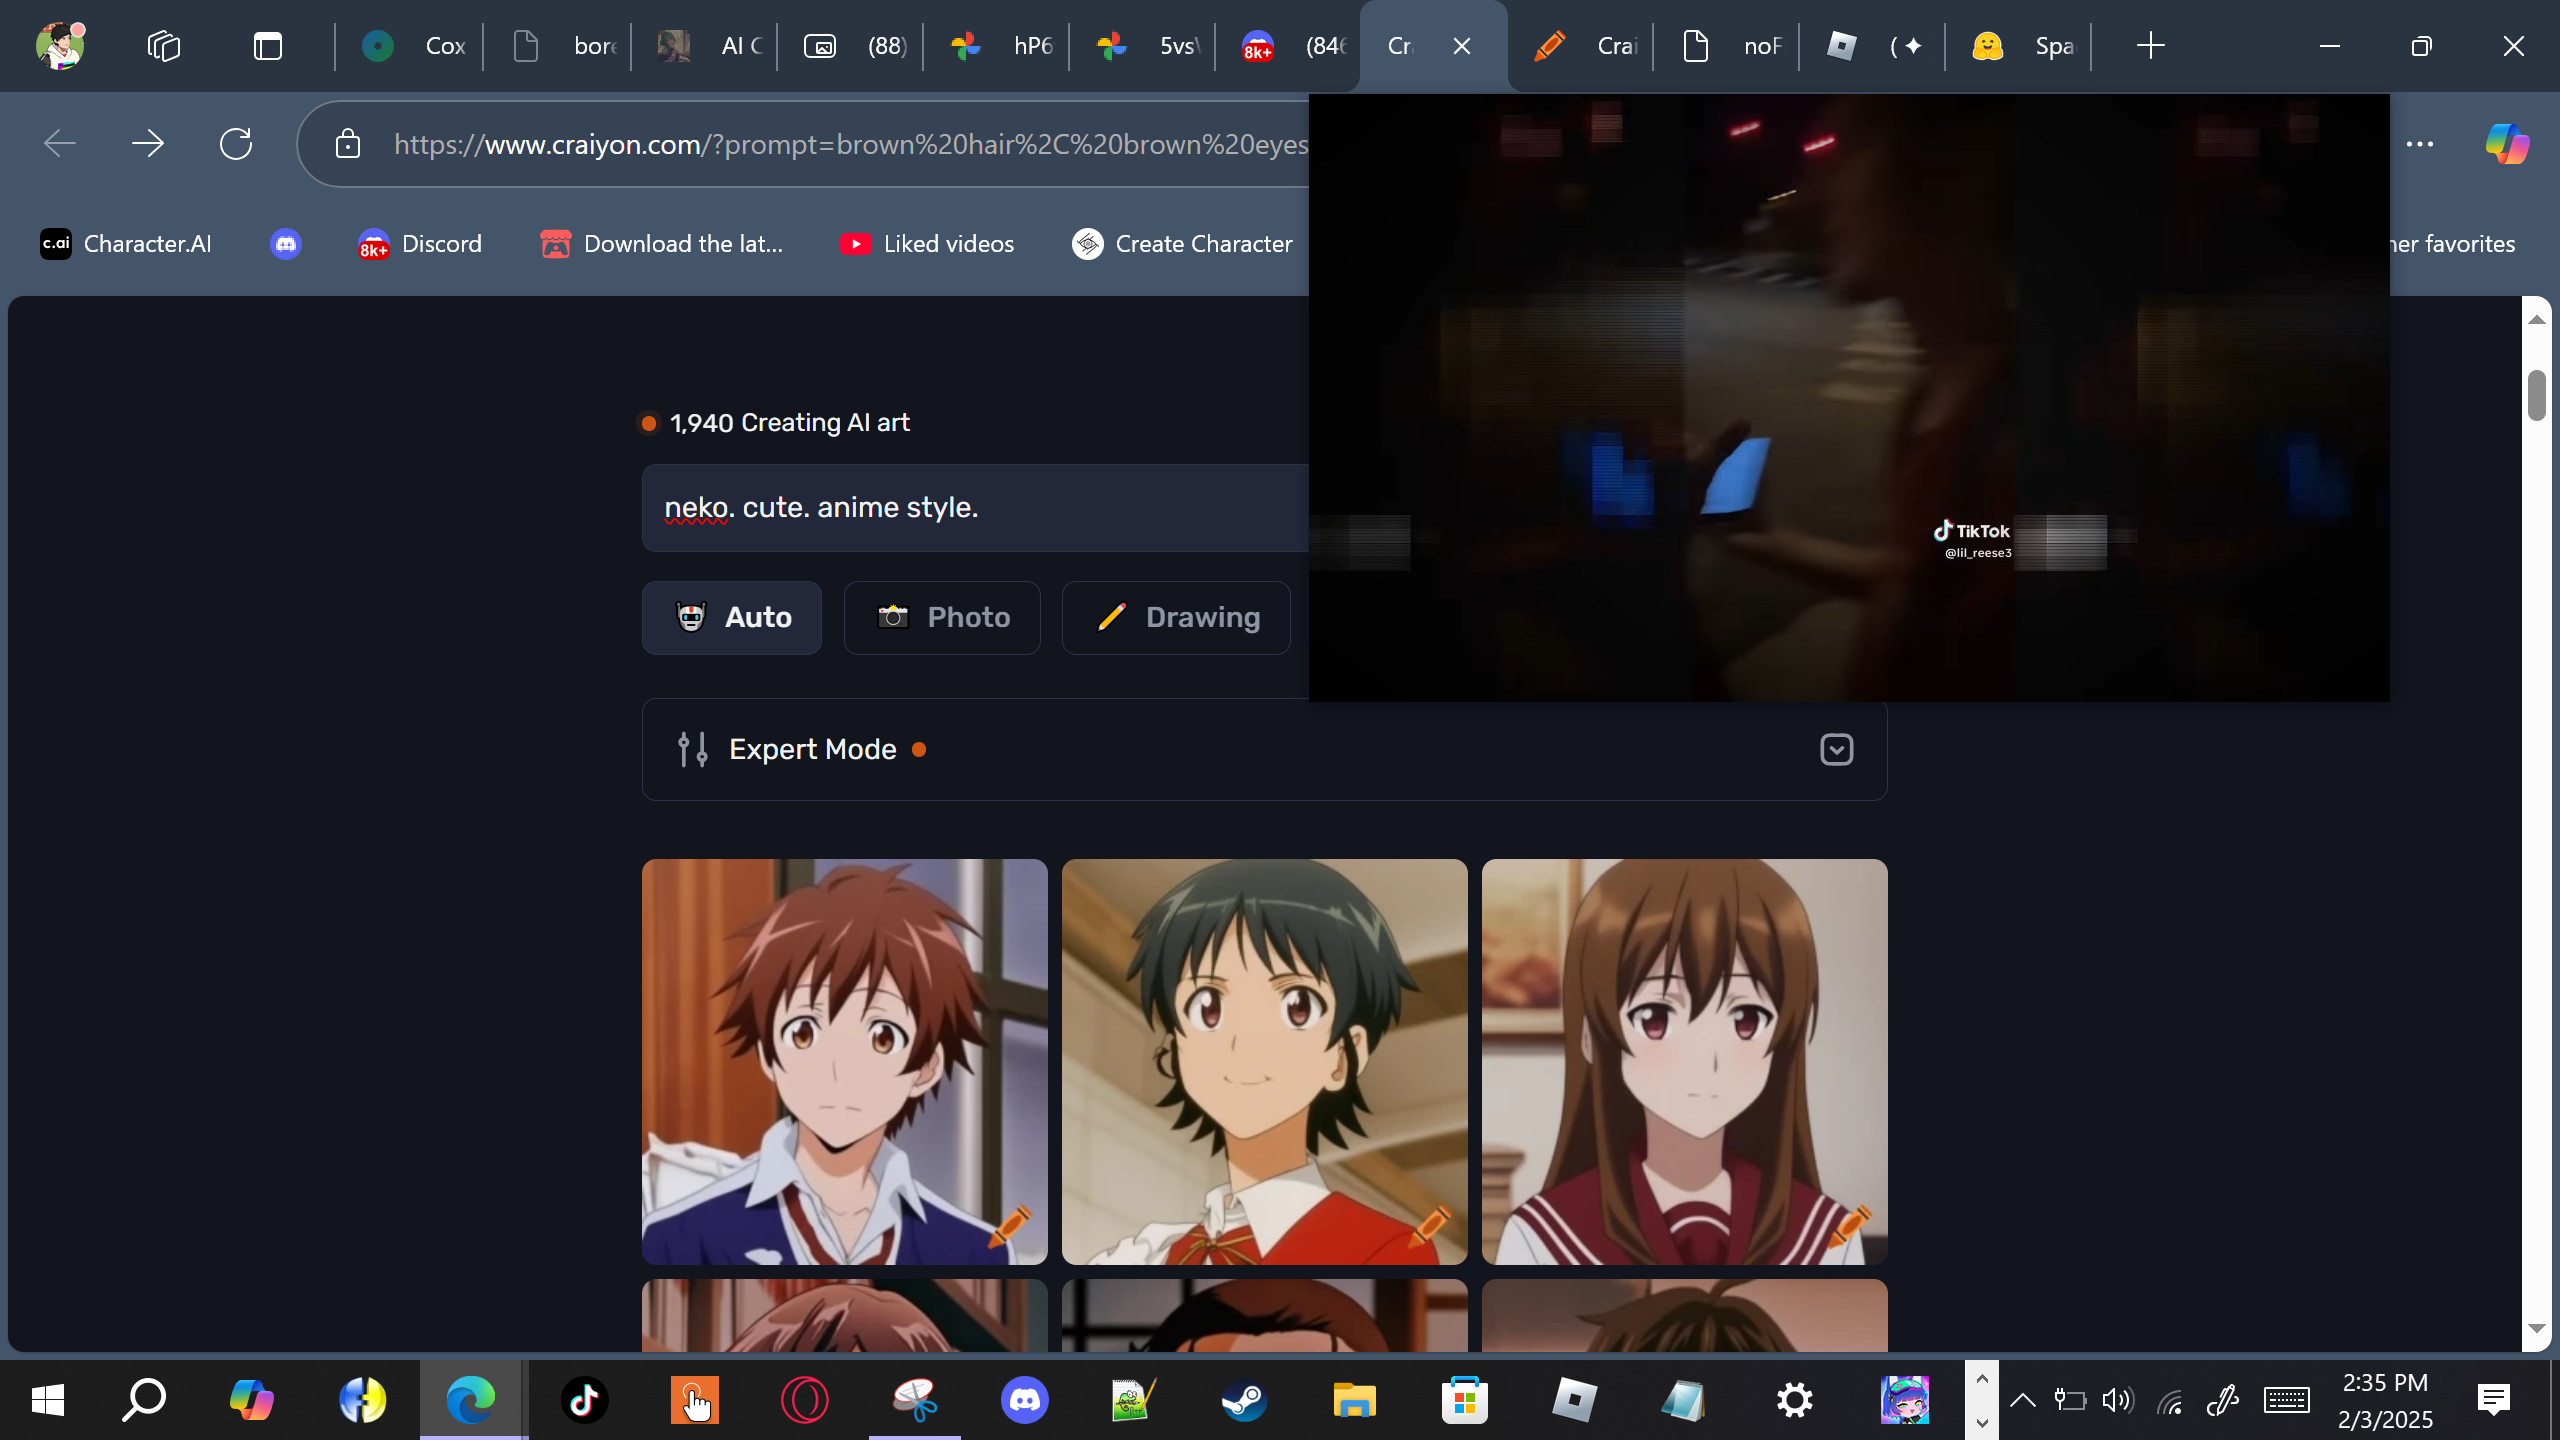Switch to the 5vs tab
The width and height of the screenshot is (2560, 1440).
(1146, 46)
